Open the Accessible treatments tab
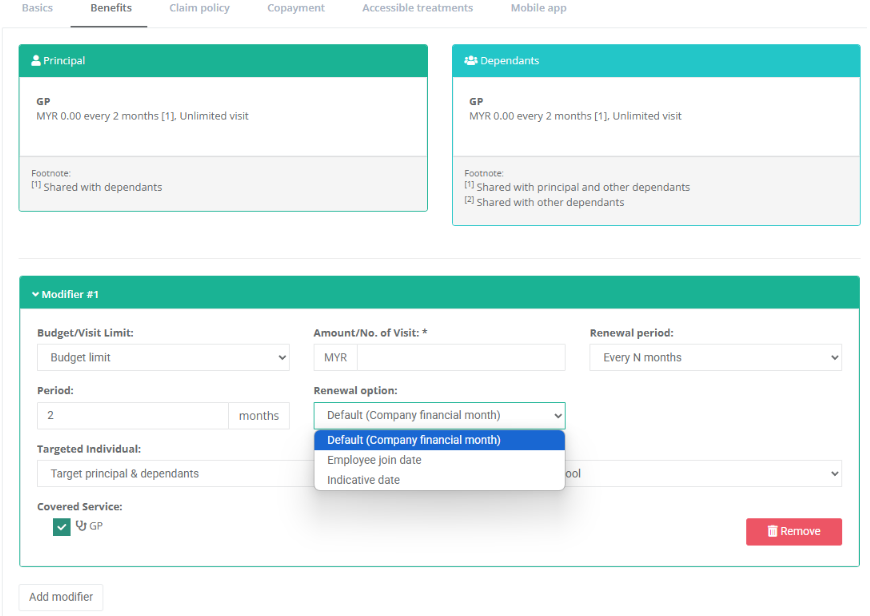The image size is (870, 616). 417,8
